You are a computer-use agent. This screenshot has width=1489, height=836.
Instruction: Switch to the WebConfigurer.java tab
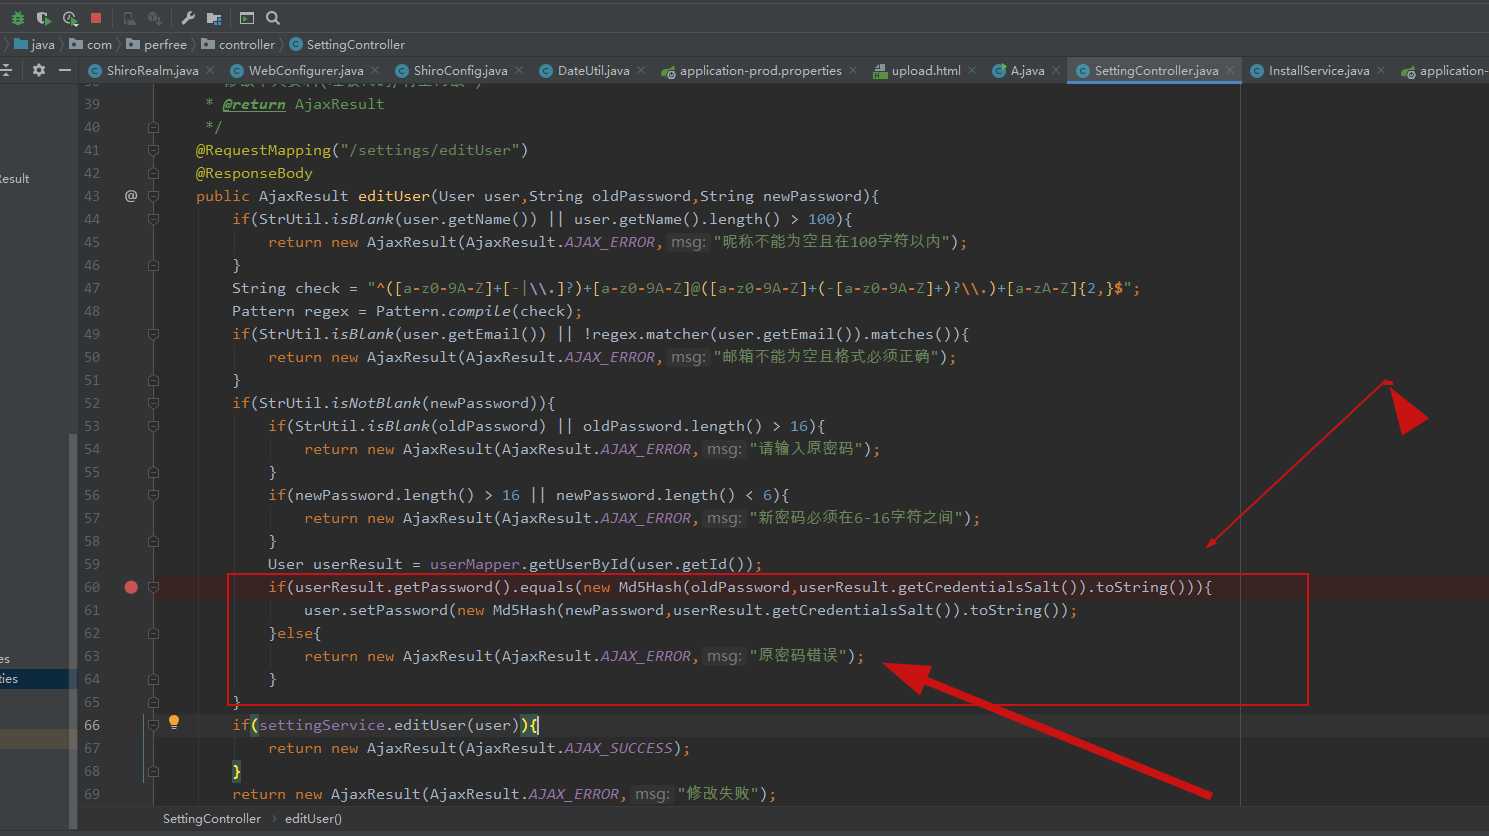305,70
